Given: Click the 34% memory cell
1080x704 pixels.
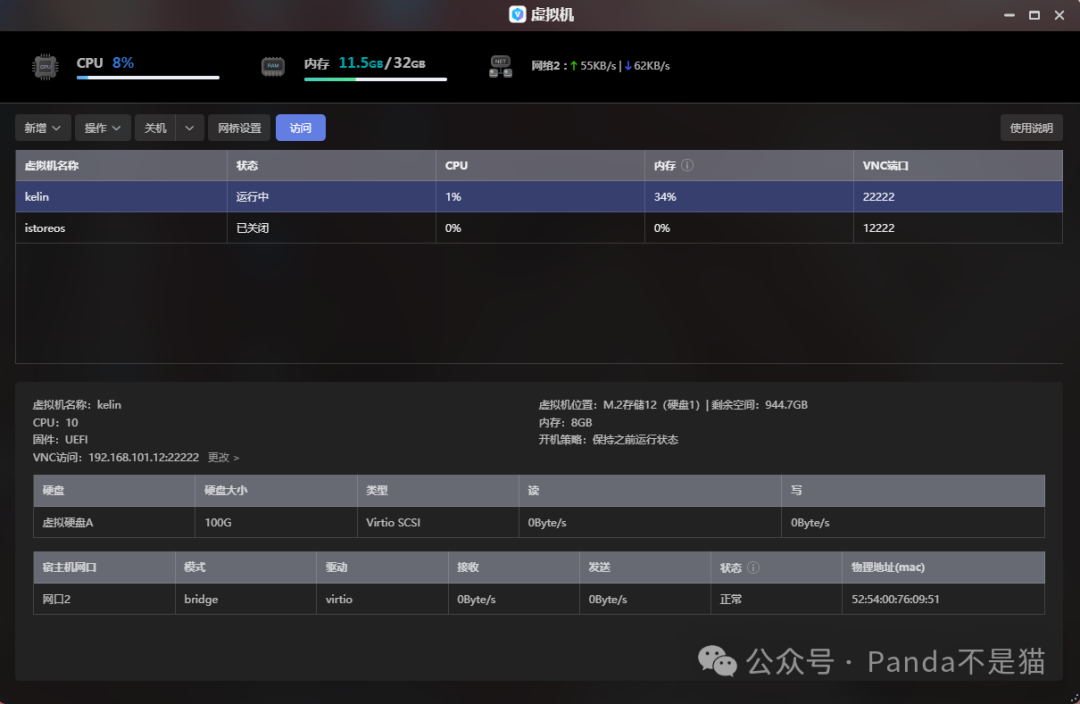Looking at the screenshot, I should [x=749, y=196].
